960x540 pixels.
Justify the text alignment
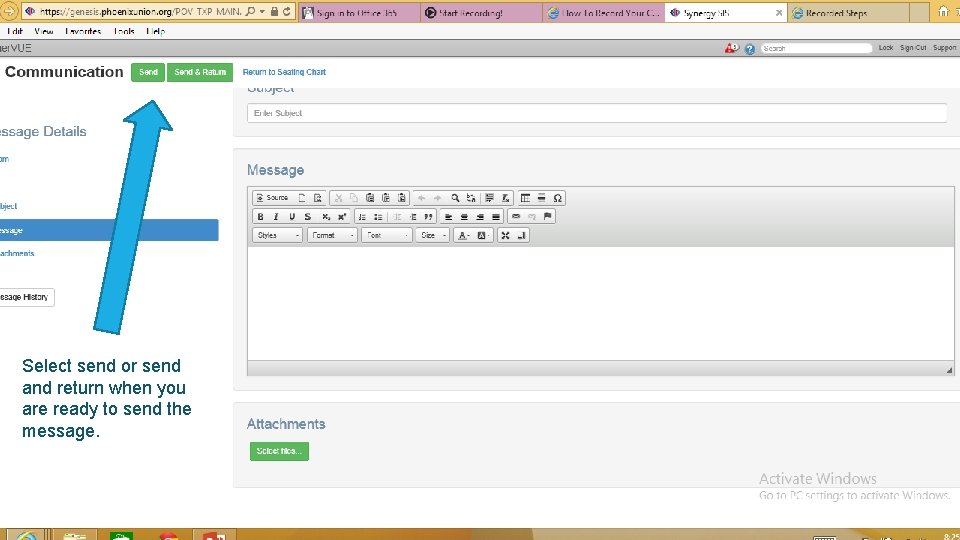coord(496,217)
